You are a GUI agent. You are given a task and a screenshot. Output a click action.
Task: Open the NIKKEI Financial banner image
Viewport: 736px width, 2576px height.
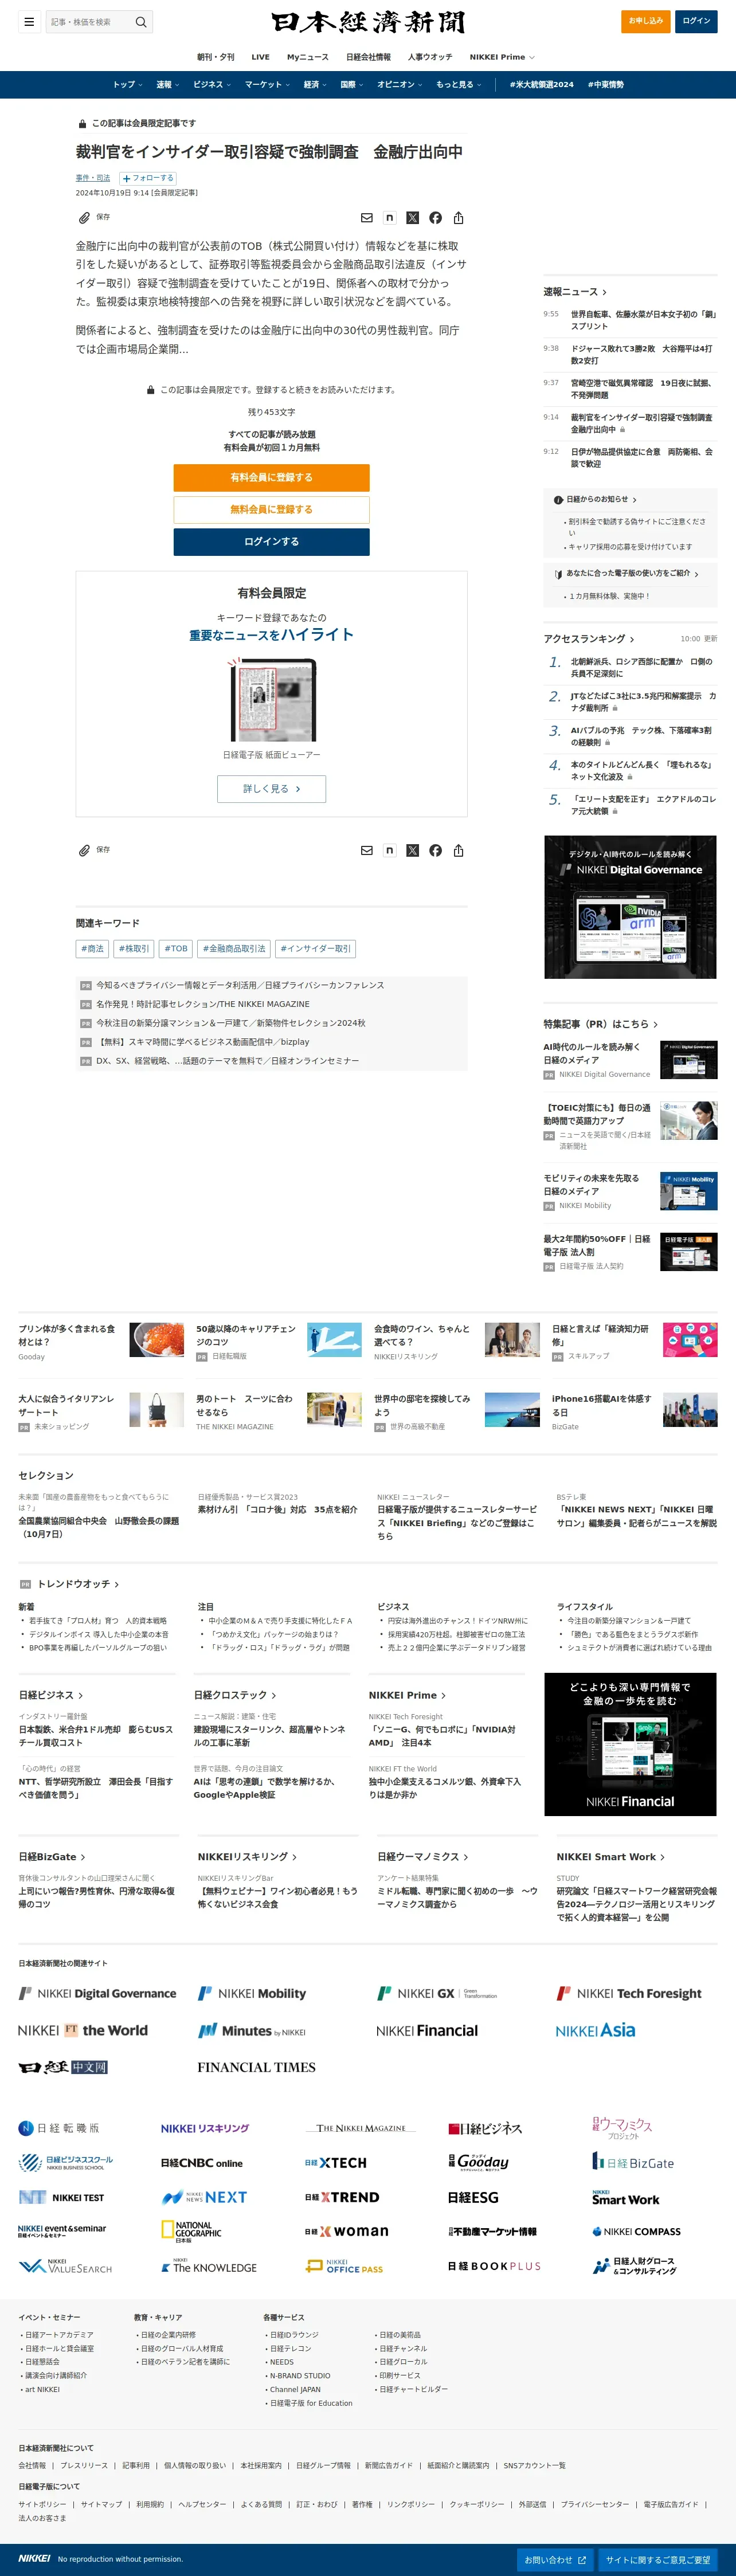pyautogui.click(x=630, y=1744)
